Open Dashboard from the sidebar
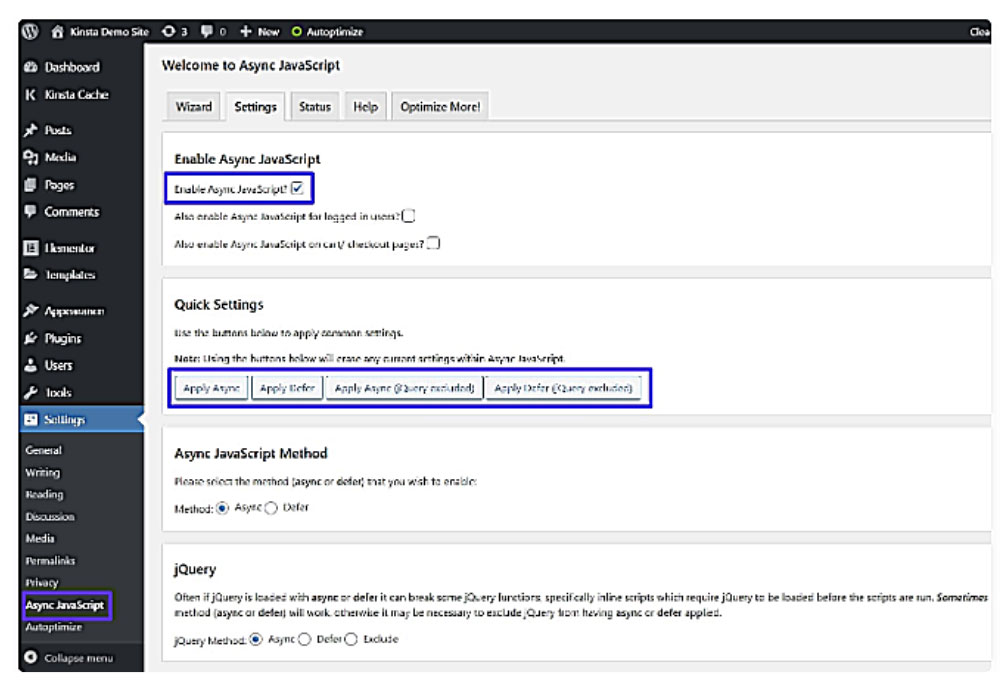Viewport: 1000px width, 691px height. [71, 67]
